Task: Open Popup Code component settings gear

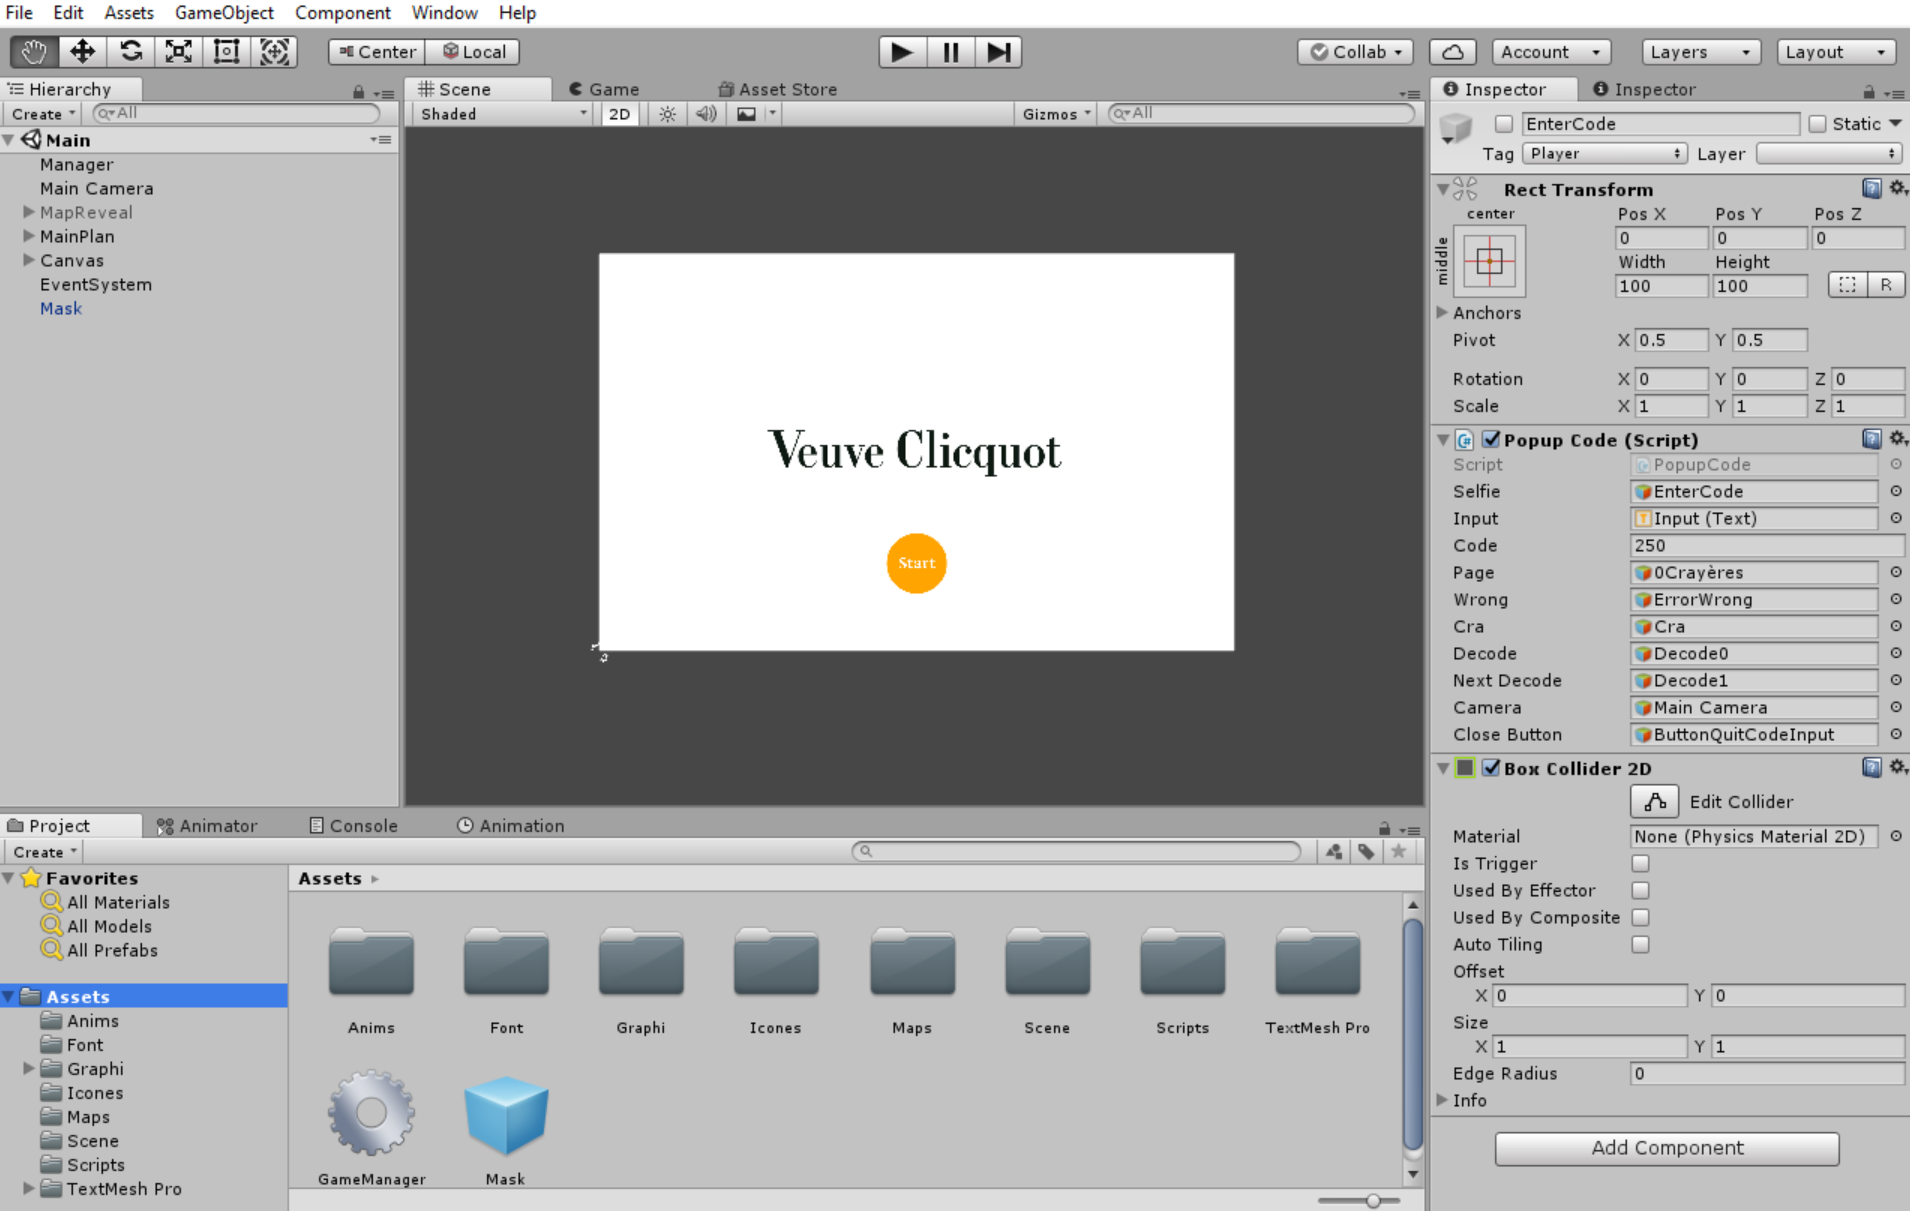Action: (x=1897, y=439)
